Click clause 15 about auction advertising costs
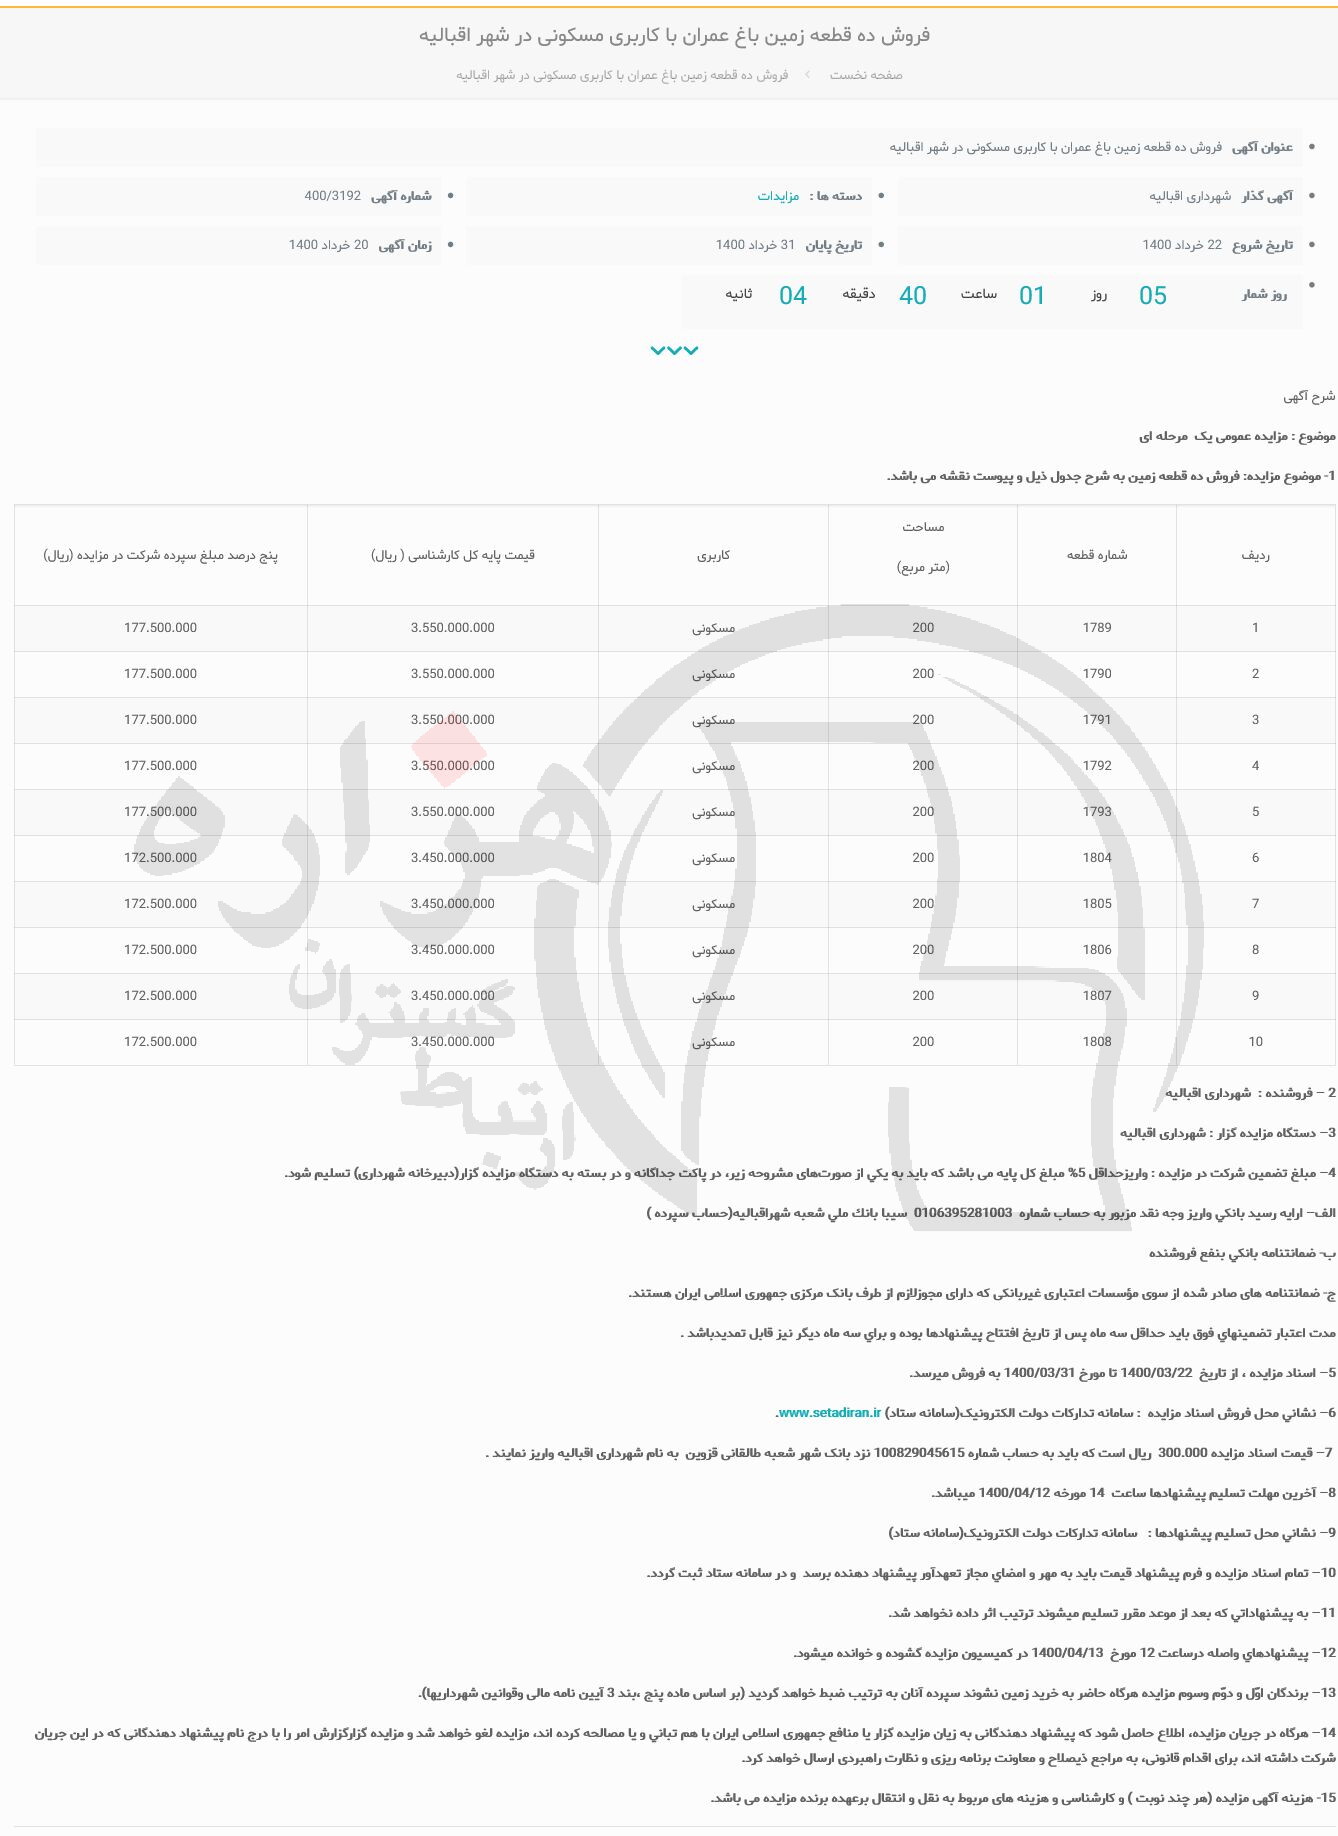 coord(1023,1797)
